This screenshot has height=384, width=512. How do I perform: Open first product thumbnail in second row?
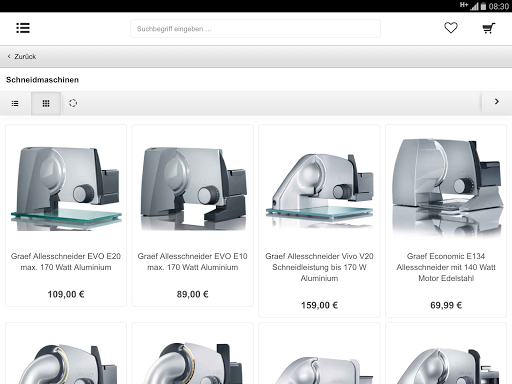[66, 363]
